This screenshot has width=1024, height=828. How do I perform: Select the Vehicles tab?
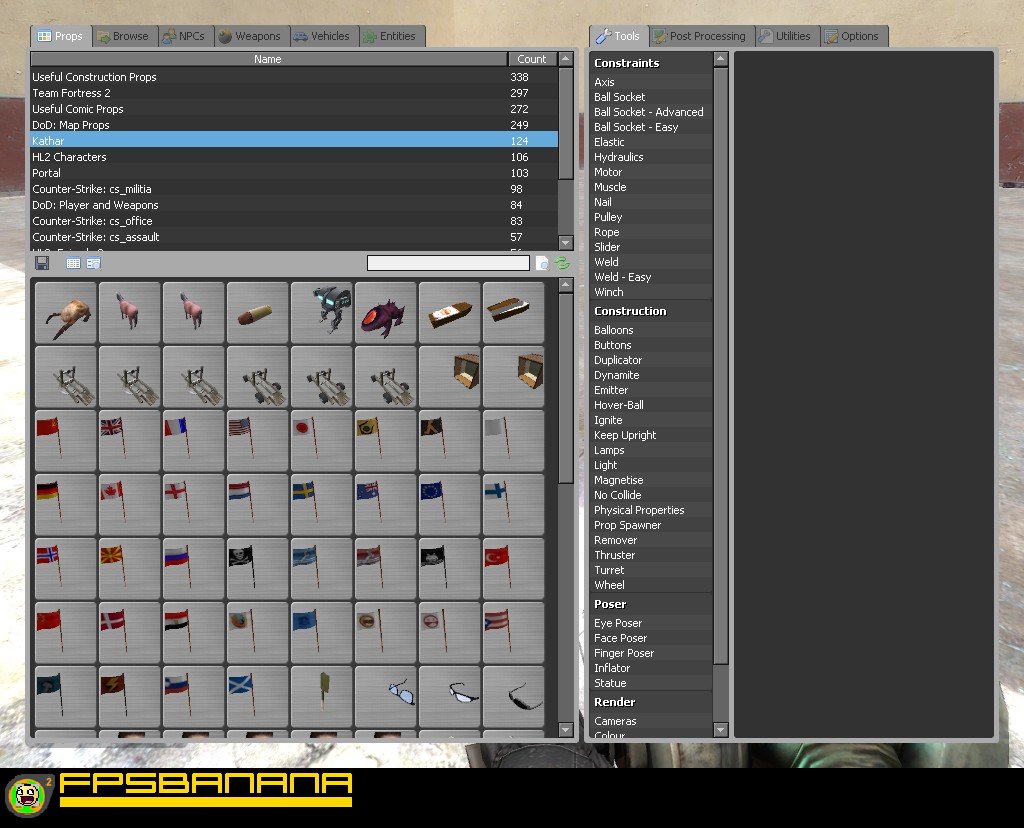point(322,36)
